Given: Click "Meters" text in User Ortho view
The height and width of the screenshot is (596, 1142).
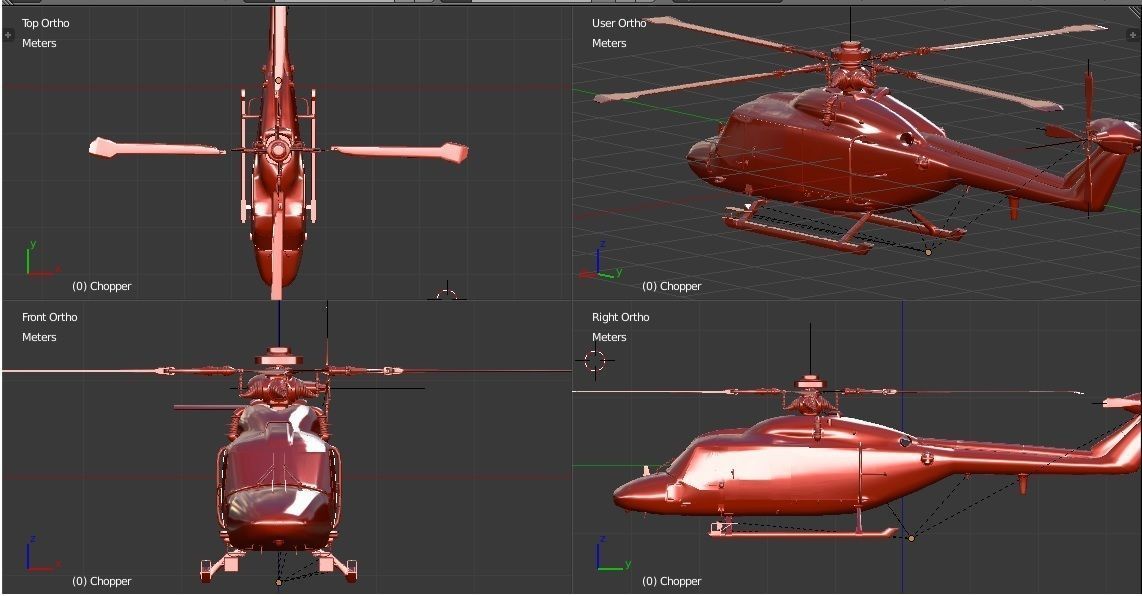Looking at the screenshot, I should [609, 43].
